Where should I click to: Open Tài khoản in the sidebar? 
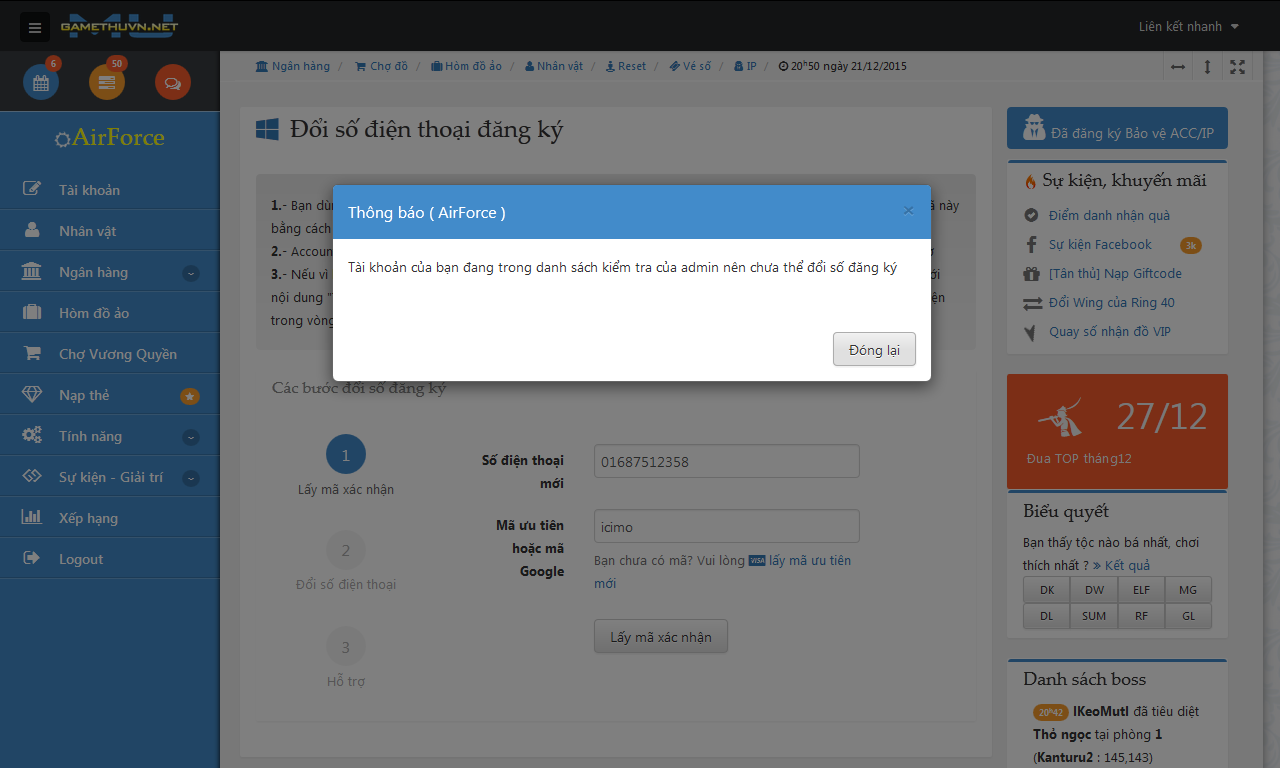tap(89, 190)
